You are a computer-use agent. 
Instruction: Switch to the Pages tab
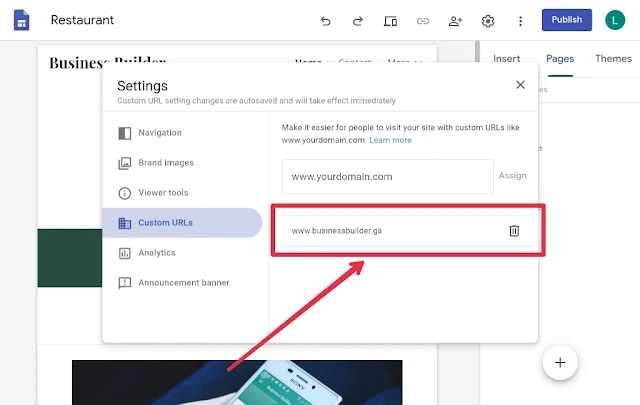(560, 59)
